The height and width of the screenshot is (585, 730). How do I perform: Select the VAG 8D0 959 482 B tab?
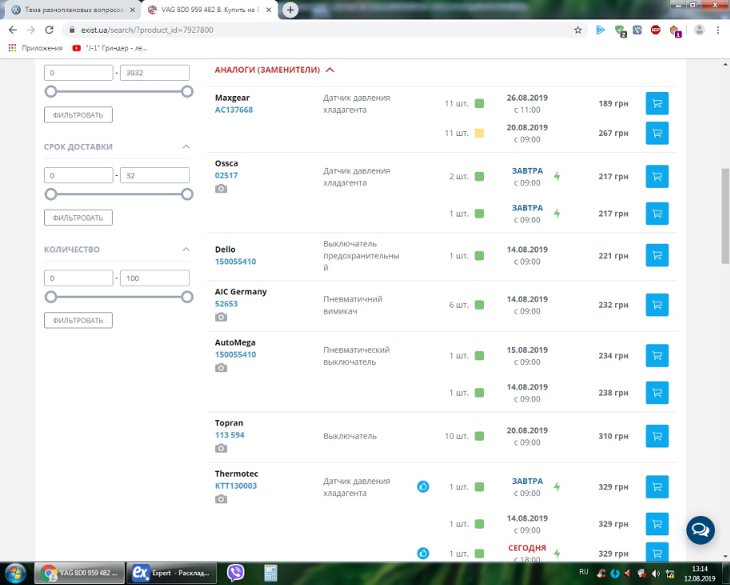pos(210,10)
